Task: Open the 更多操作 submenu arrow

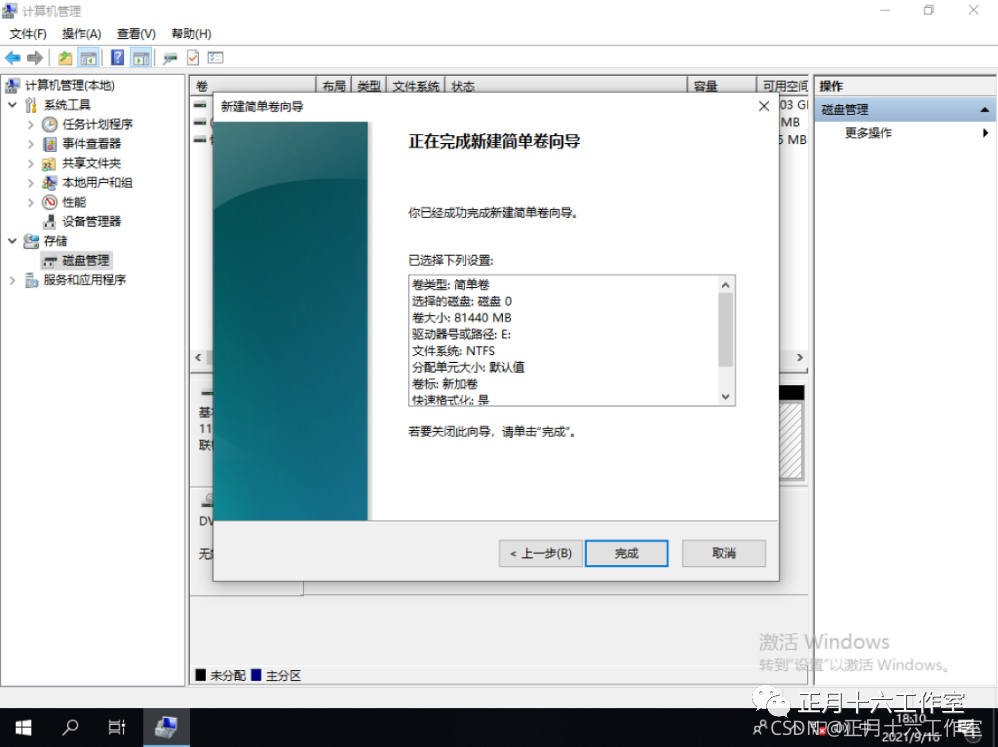Action: pos(984,132)
